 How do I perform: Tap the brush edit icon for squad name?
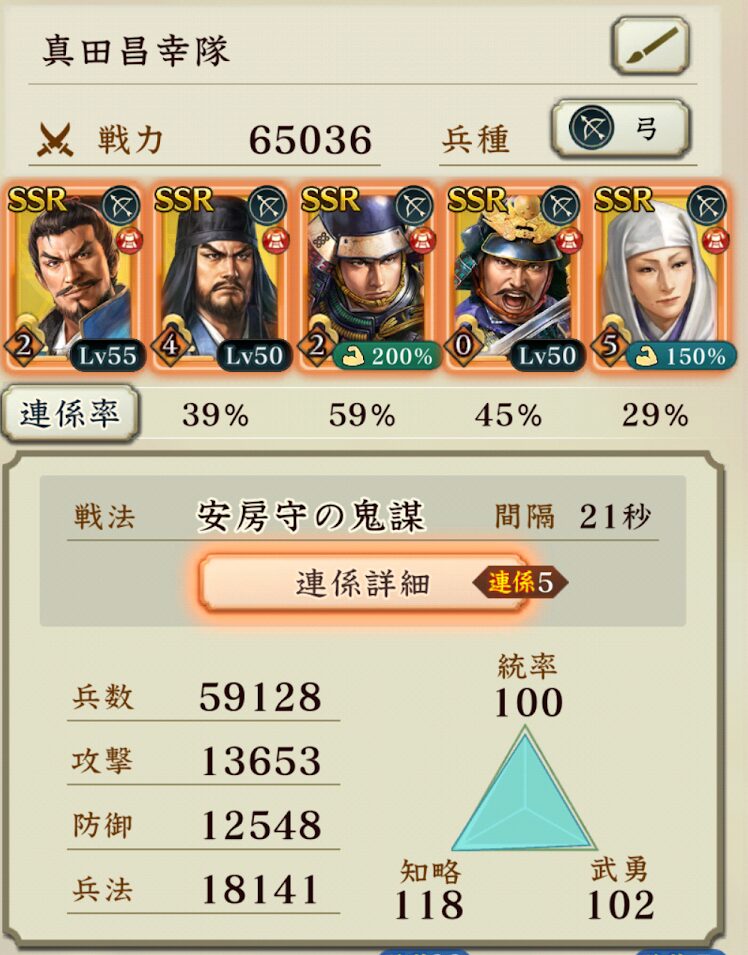point(651,45)
